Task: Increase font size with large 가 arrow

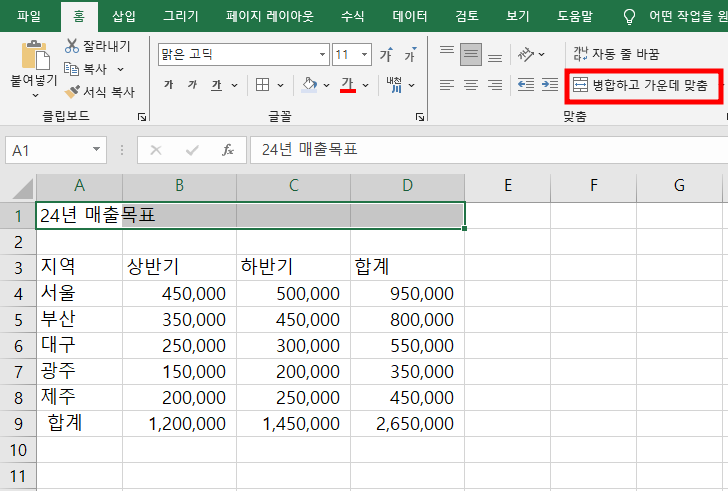Action: click(x=386, y=55)
